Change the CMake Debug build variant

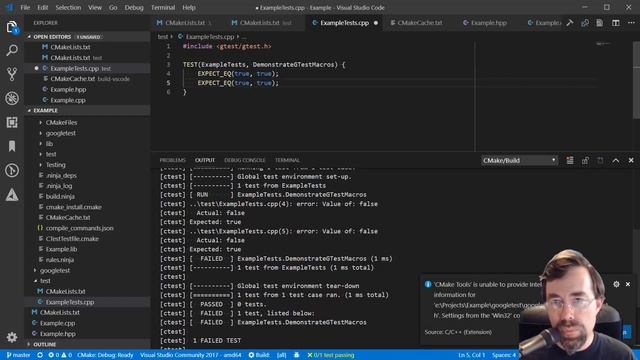click(x=105, y=355)
